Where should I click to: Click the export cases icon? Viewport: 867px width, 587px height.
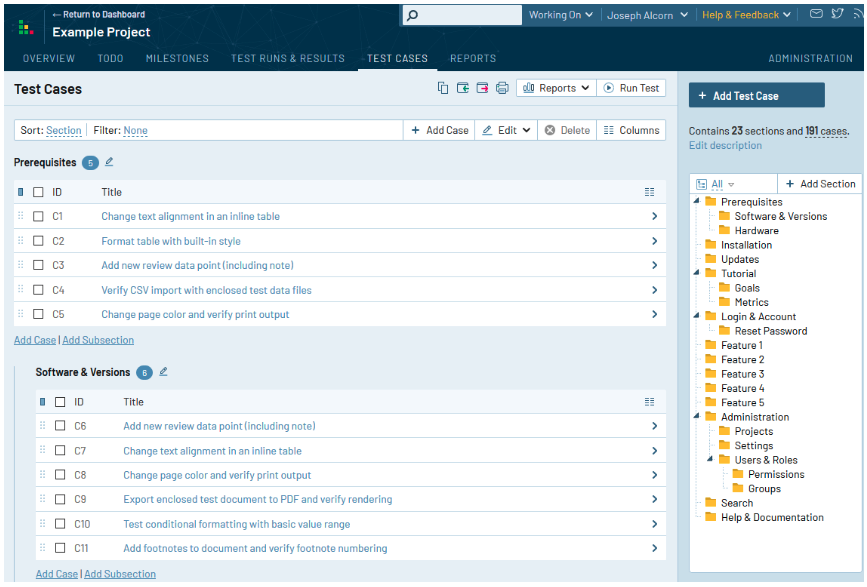[x=482, y=88]
